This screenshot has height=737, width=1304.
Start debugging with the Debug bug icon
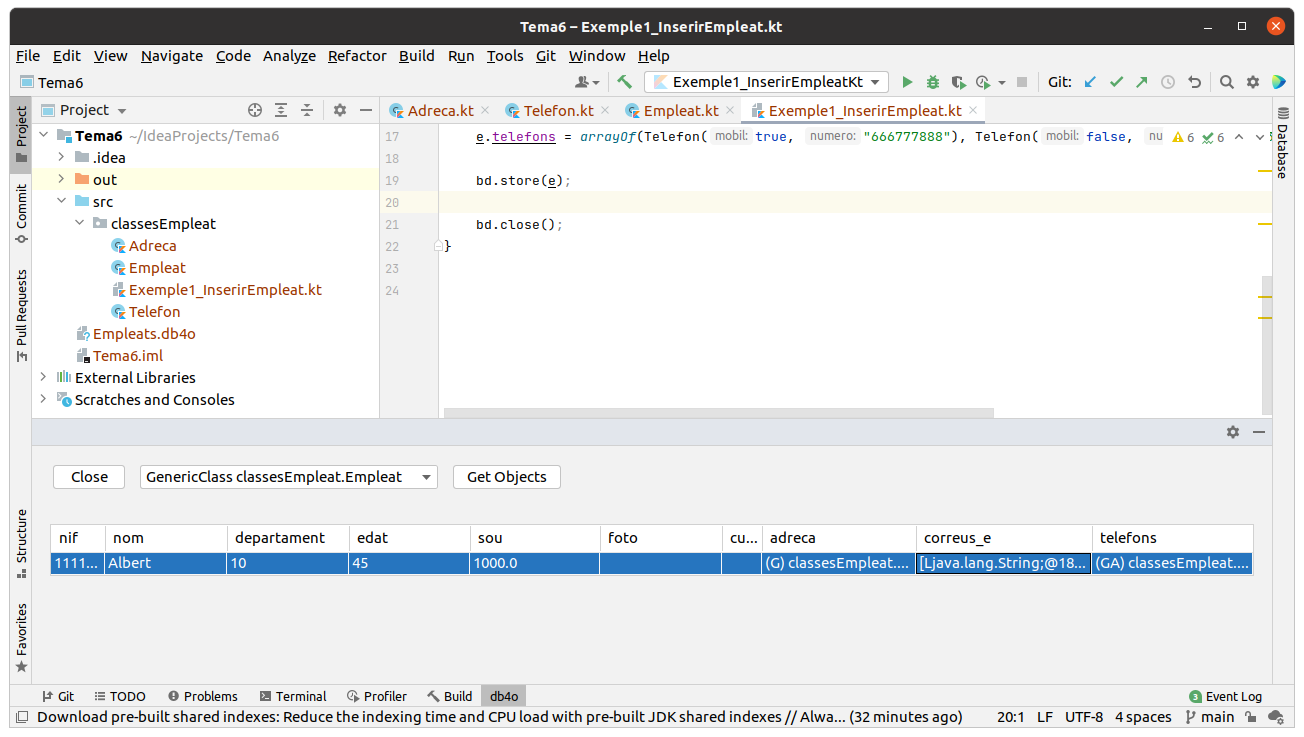(x=932, y=82)
